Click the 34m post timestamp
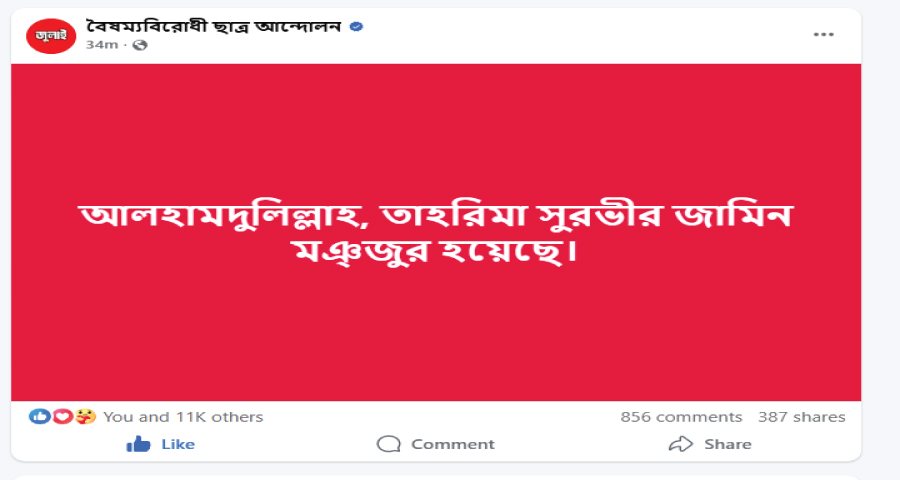The height and width of the screenshot is (480, 900). click(x=101, y=45)
